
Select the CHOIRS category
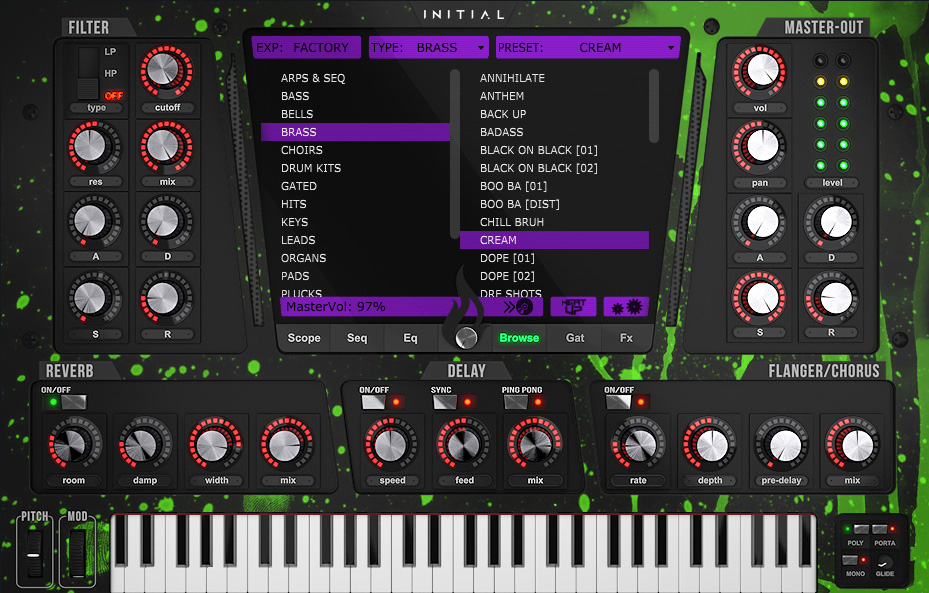coord(302,150)
